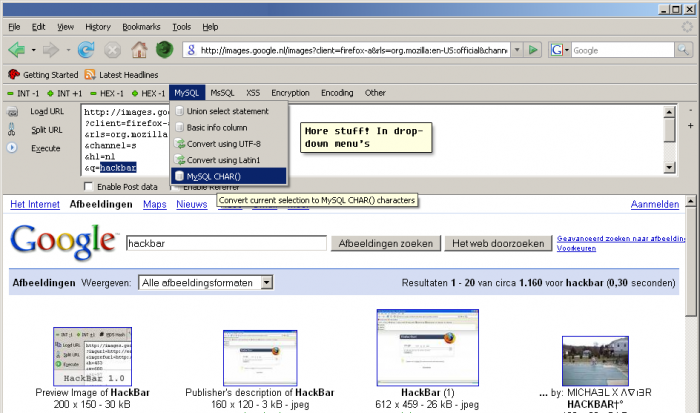Screen dimensions: 700x413
Task: Reload the page with the refresh icon
Action: (86, 50)
